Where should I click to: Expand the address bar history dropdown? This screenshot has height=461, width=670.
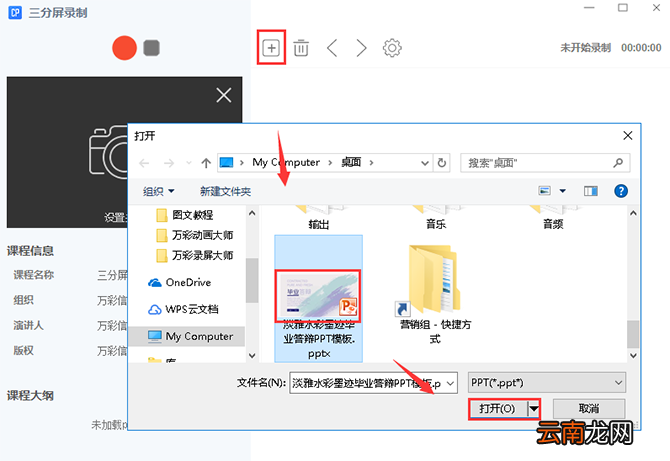click(x=425, y=163)
